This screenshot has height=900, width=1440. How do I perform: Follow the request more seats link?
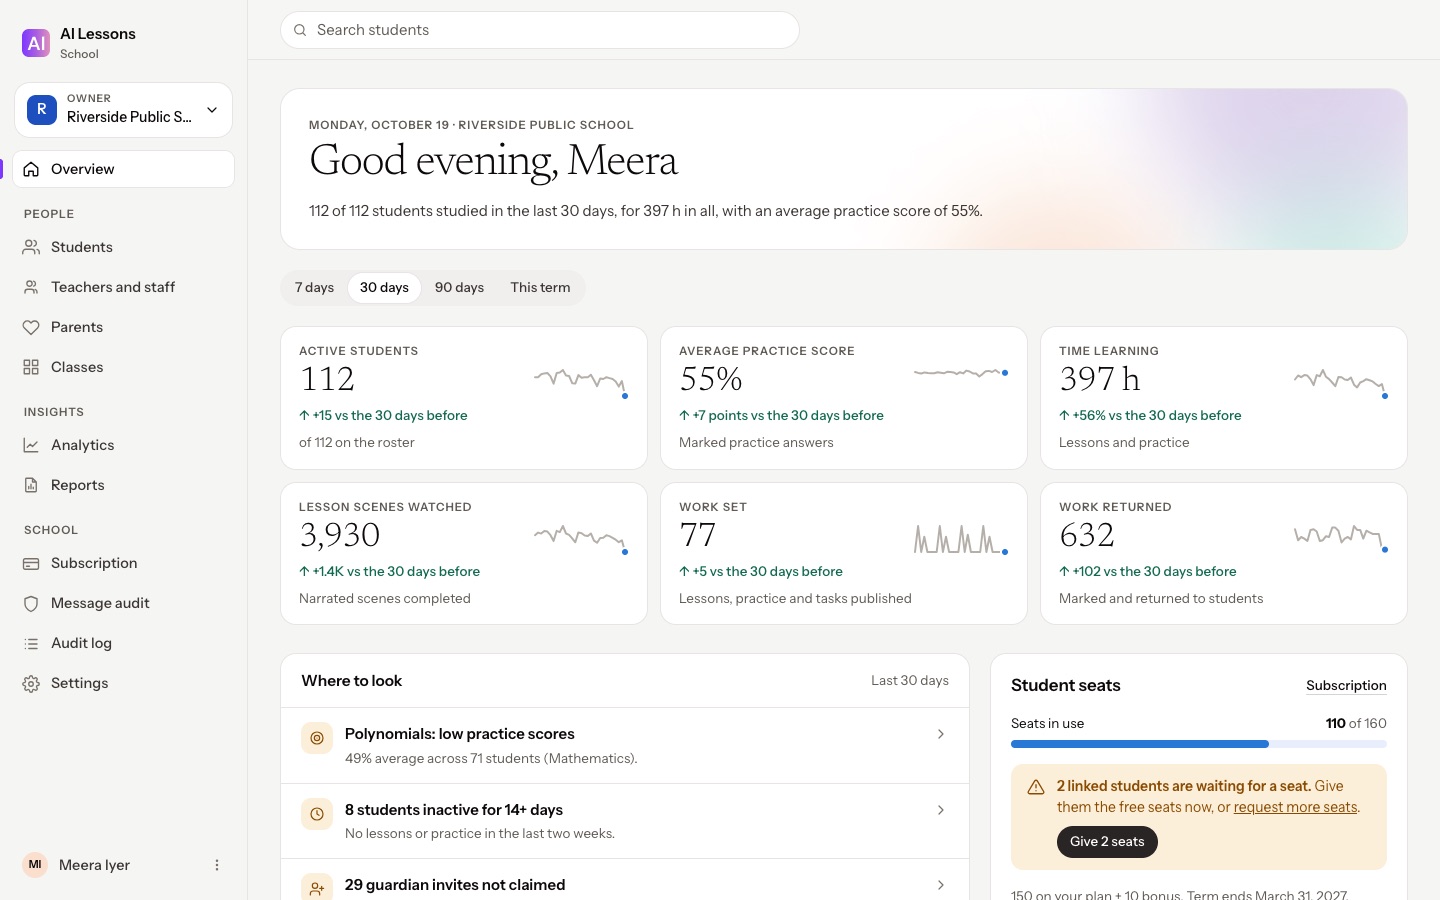click(1295, 807)
